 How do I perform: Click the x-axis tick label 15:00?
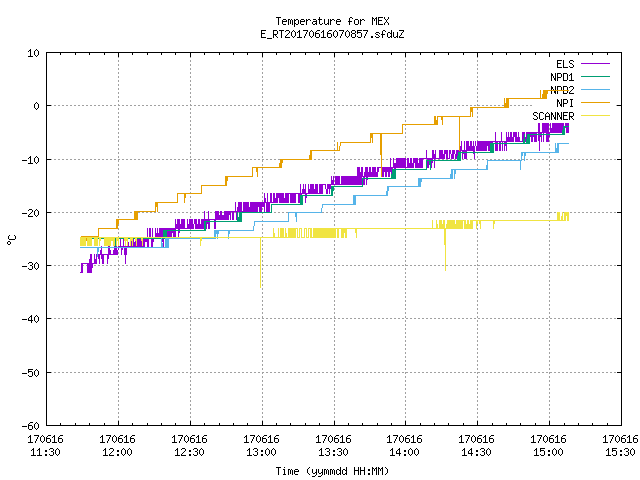(548, 452)
